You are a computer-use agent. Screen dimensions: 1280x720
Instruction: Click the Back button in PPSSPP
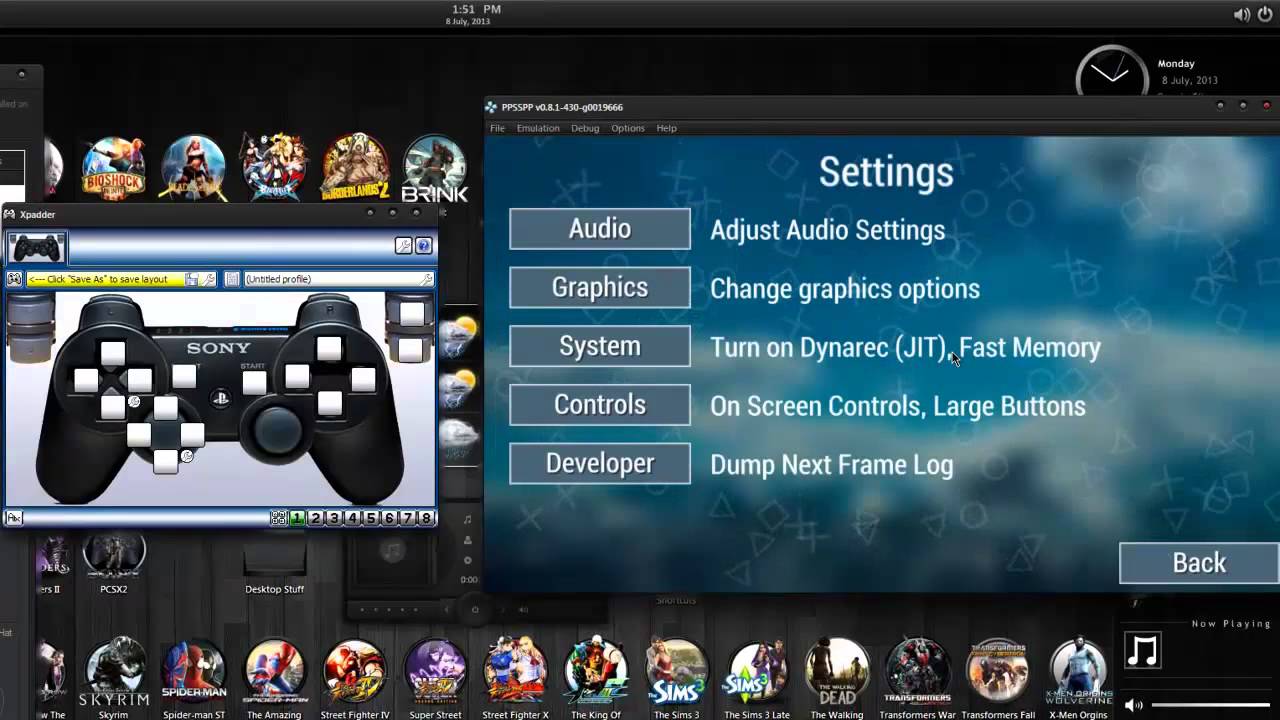click(x=1199, y=563)
